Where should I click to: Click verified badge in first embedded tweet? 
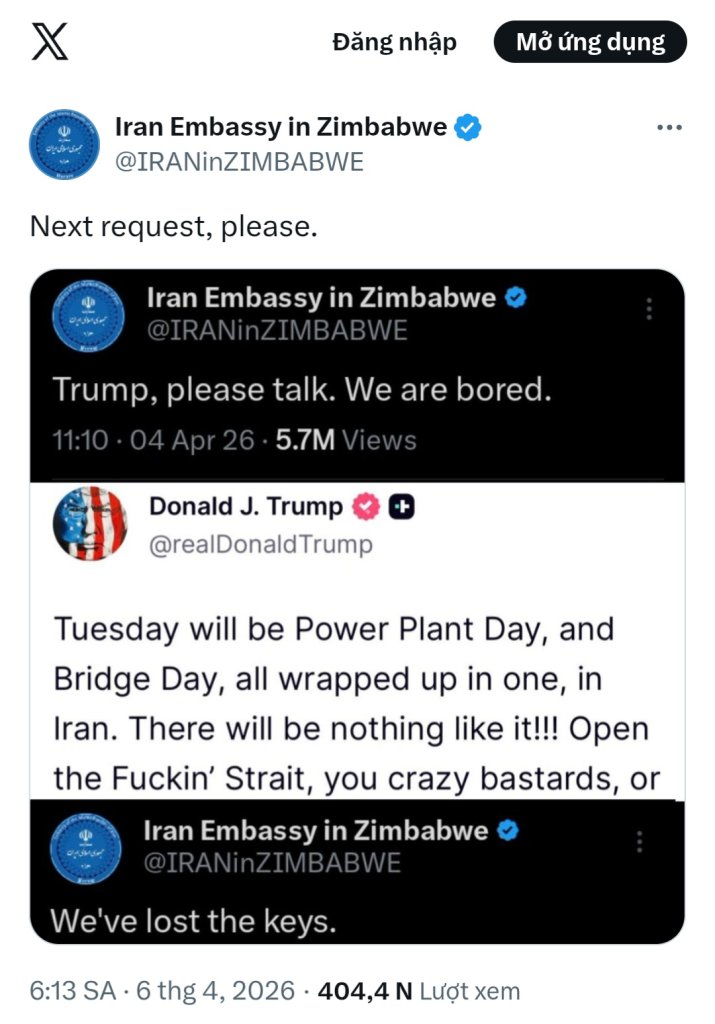pos(516,298)
